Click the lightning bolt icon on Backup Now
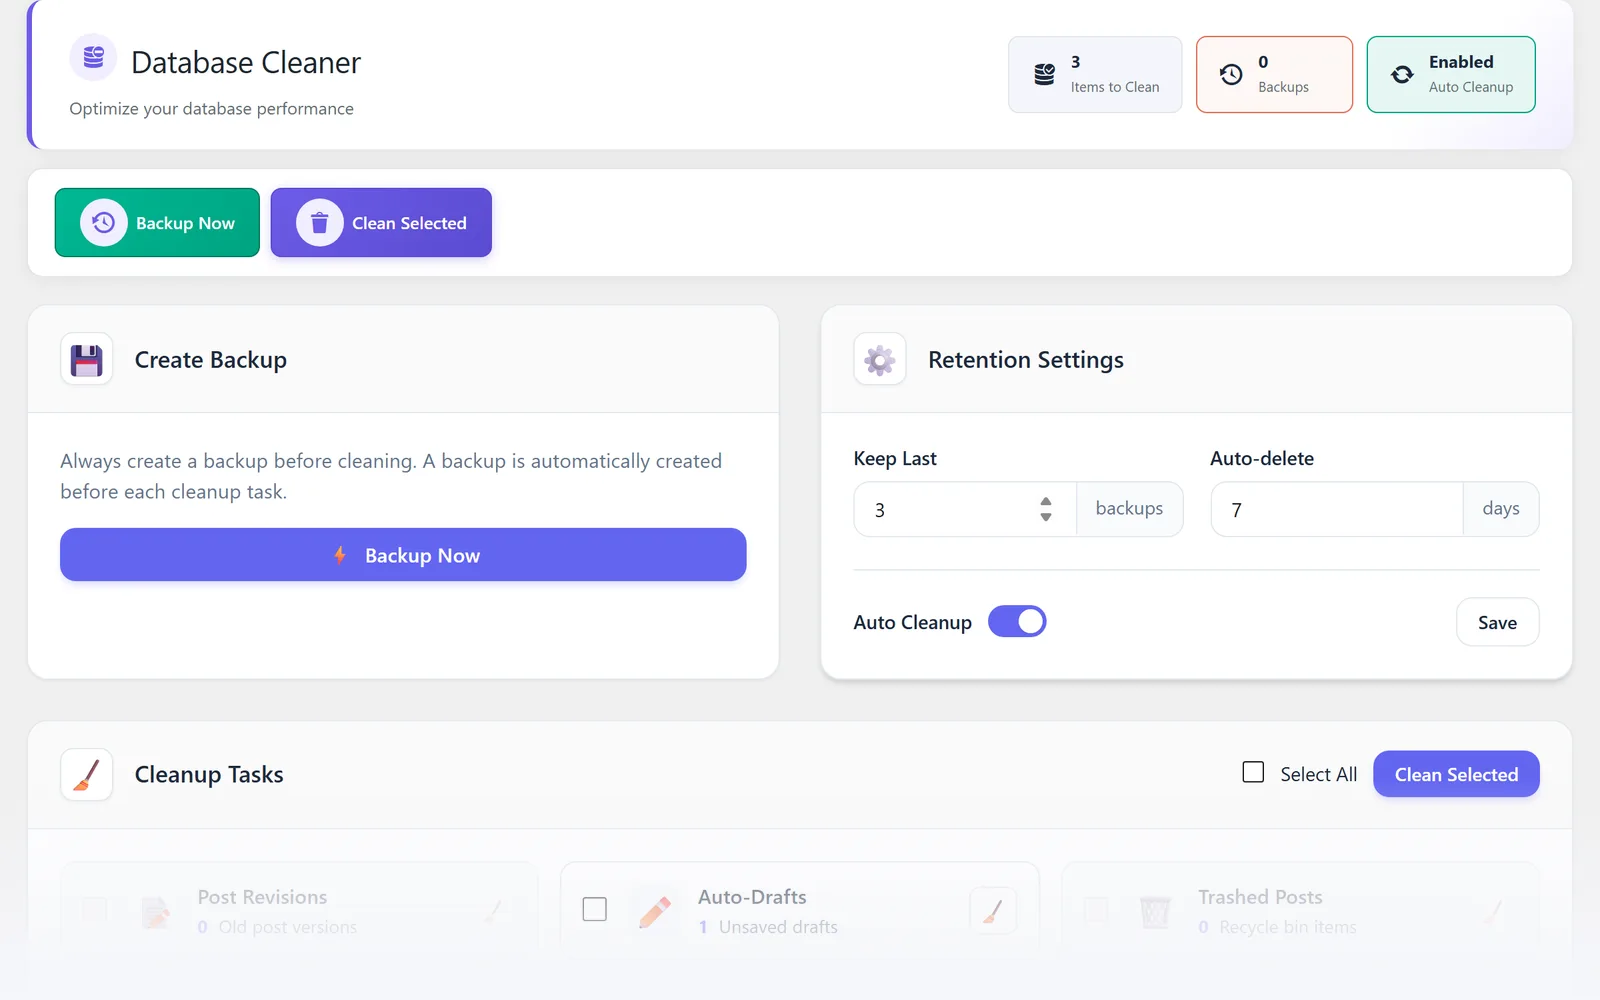The height and width of the screenshot is (1000, 1600). point(340,555)
